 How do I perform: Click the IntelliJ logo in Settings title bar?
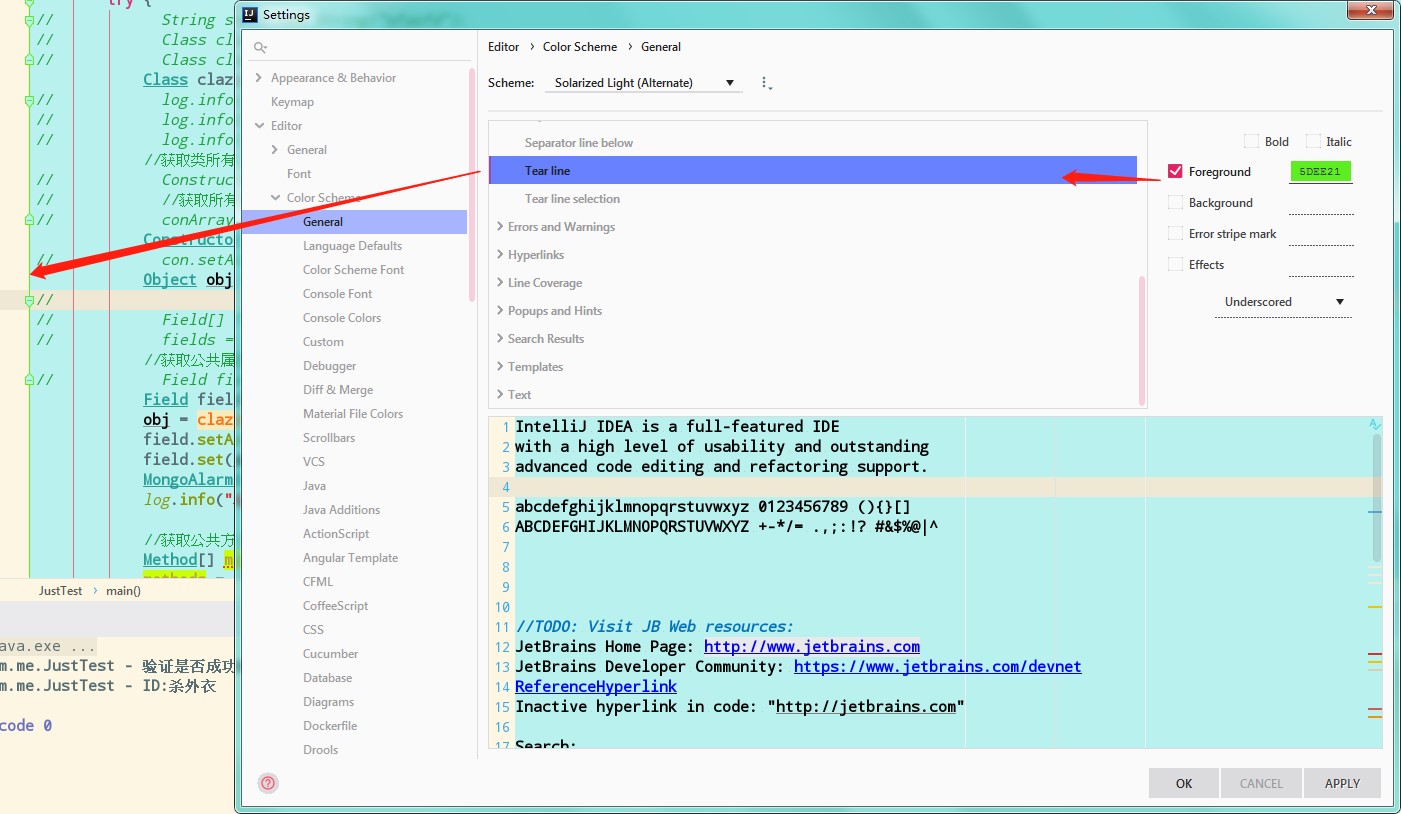[x=248, y=15]
